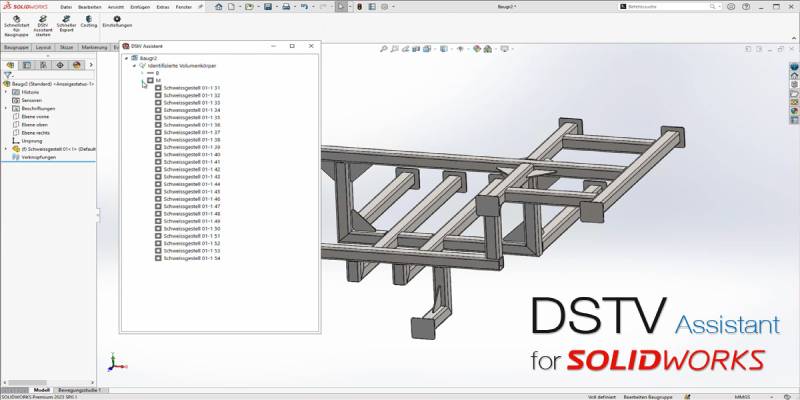This screenshot has height=400, width=800.
Task: Click the Apply scene icon
Action: point(488,49)
